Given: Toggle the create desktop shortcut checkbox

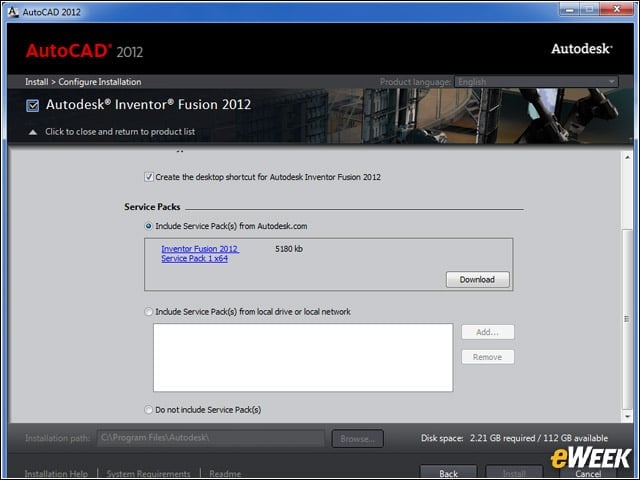Looking at the screenshot, I should coord(149,177).
